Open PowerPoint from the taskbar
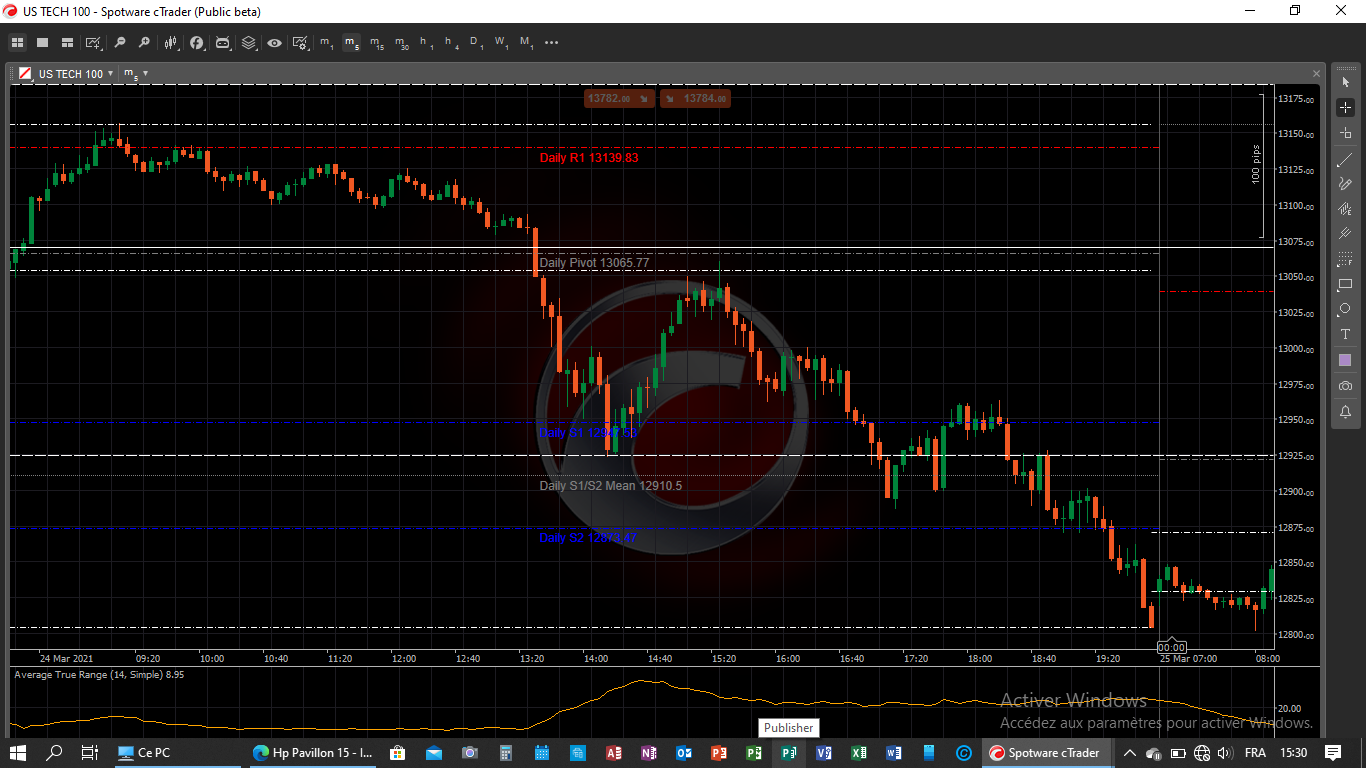The image size is (1366, 768). click(x=719, y=753)
